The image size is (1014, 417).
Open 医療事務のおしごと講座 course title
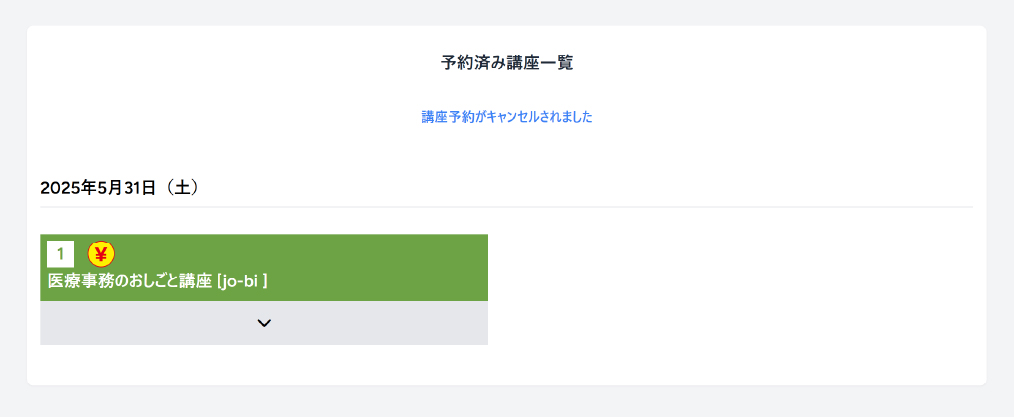pos(157,281)
